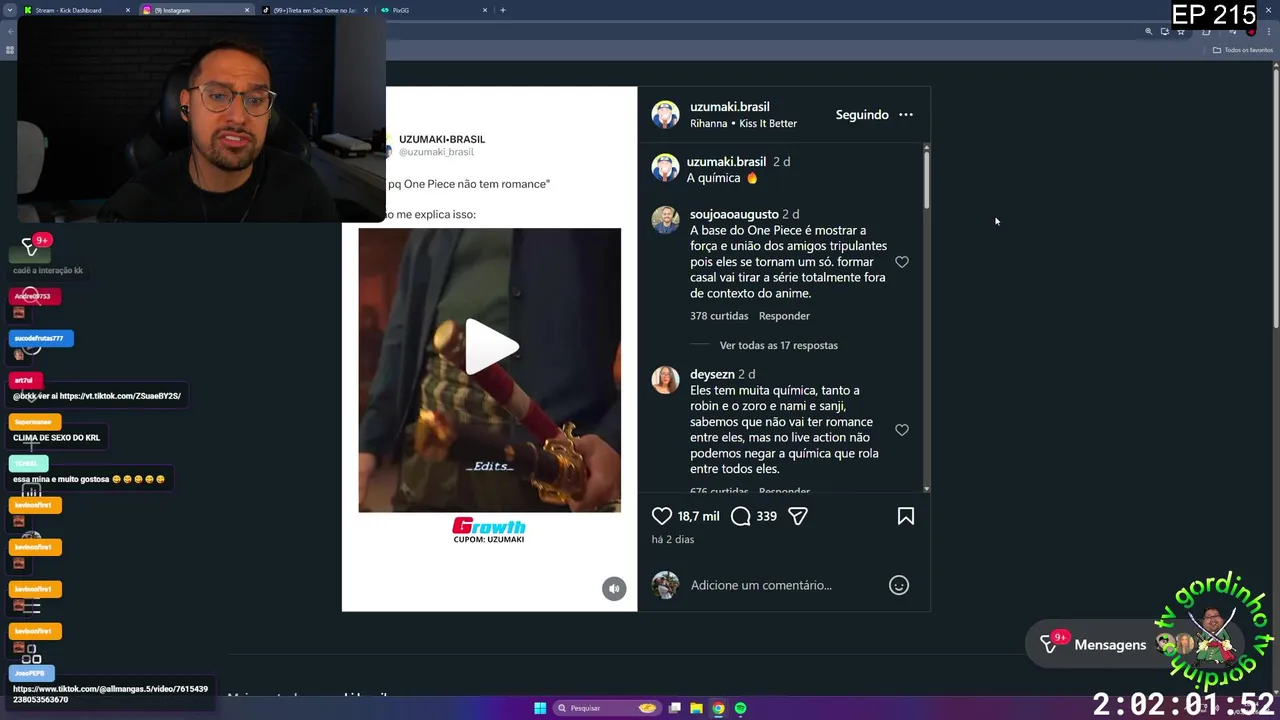The image size is (1280, 720).
Task: Open Chrome from the taskbar
Action: point(718,708)
